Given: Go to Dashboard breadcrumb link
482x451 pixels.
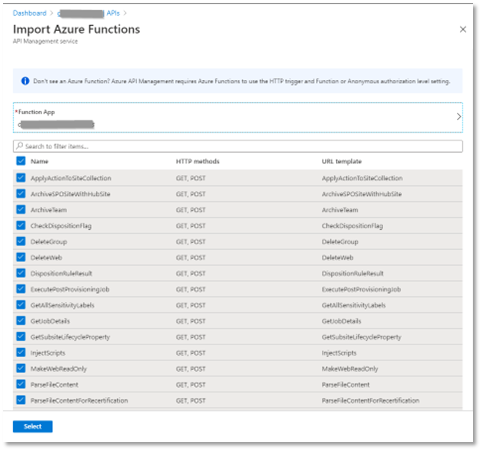Looking at the screenshot, I should click(30, 13).
